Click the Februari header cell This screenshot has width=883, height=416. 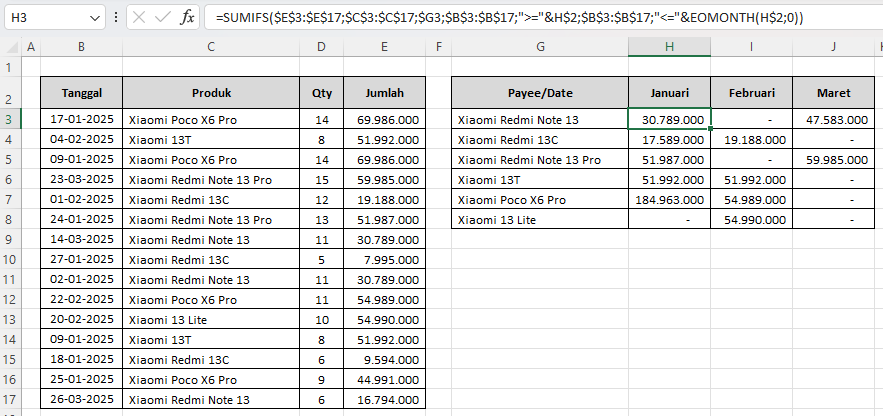751,93
